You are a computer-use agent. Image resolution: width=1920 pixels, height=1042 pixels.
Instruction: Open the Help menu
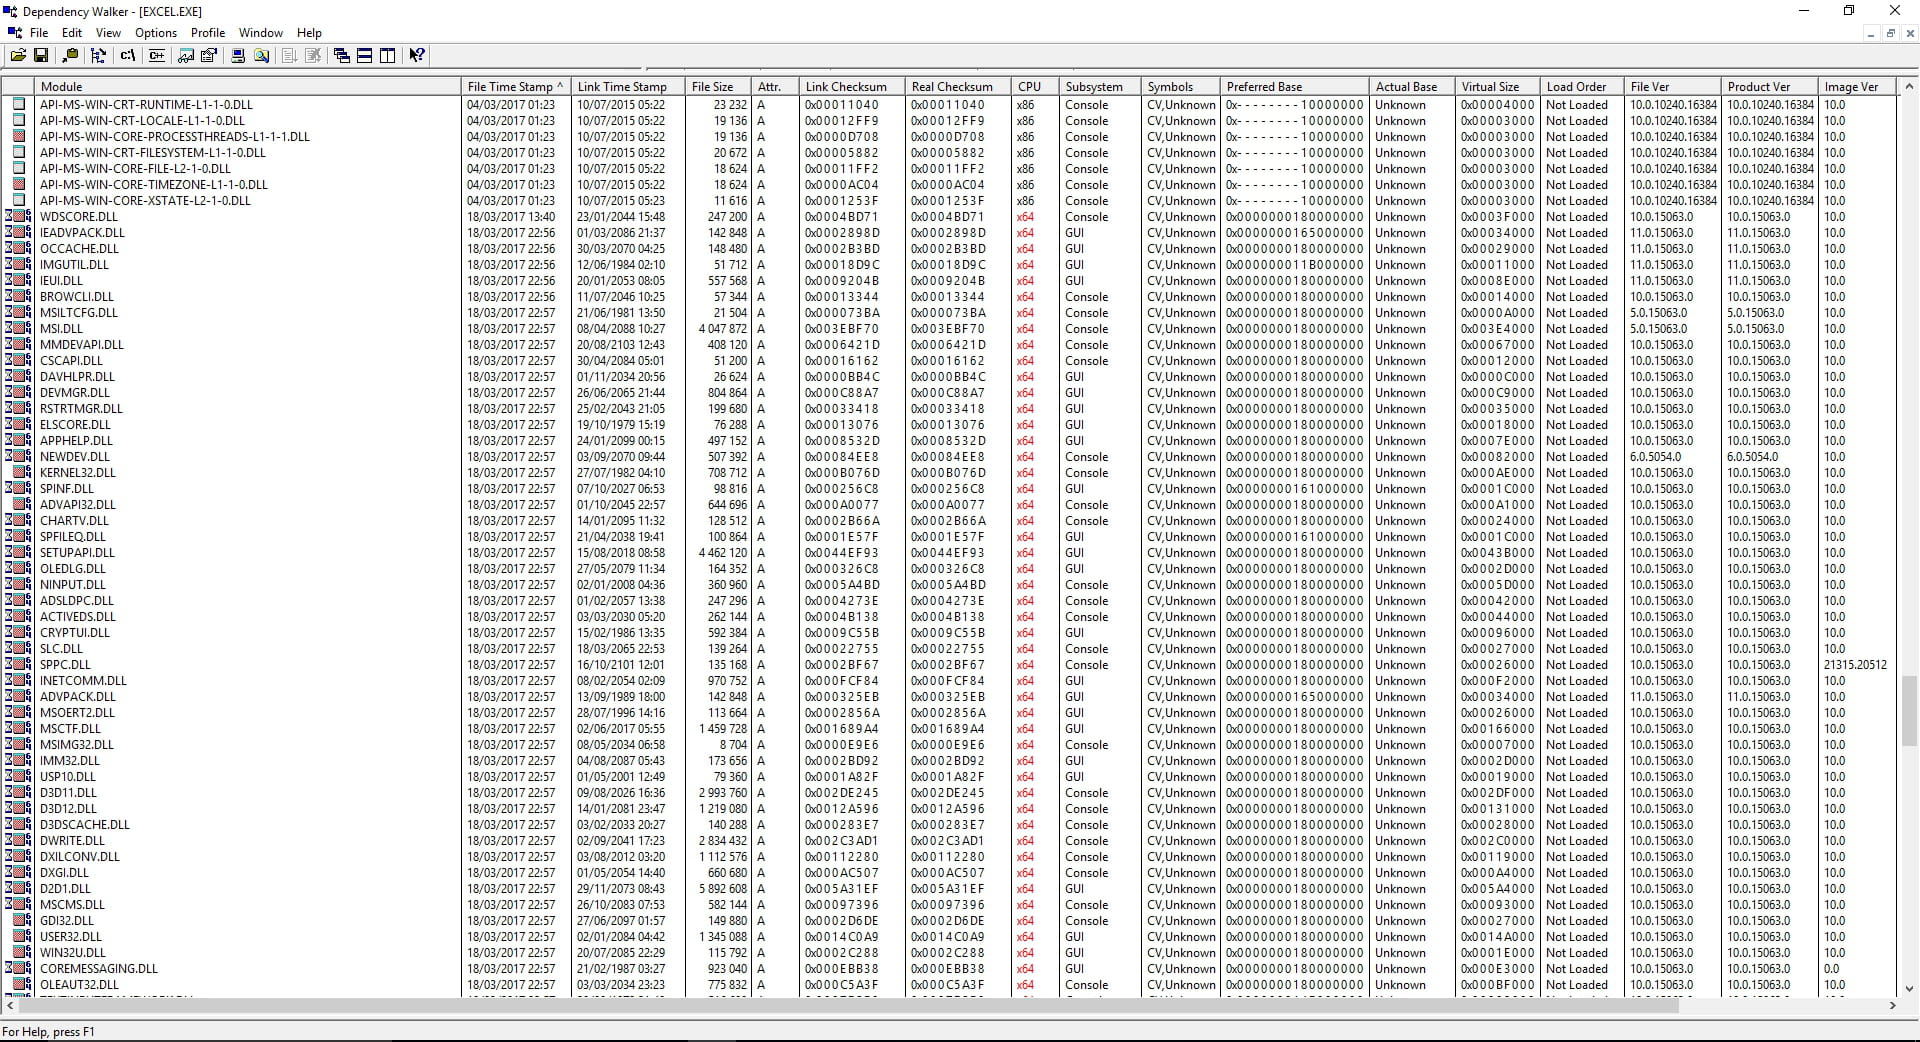click(x=310, y=33)
